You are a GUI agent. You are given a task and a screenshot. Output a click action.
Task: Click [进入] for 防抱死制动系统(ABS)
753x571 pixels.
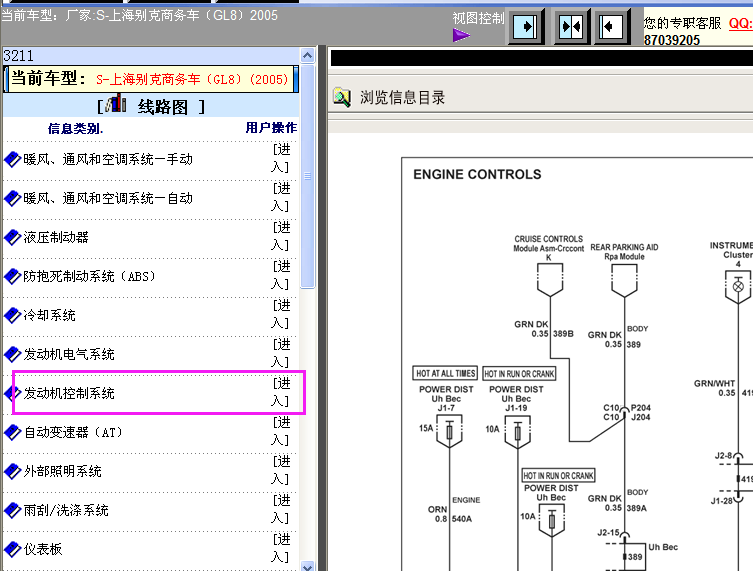(x=281, y=275)
